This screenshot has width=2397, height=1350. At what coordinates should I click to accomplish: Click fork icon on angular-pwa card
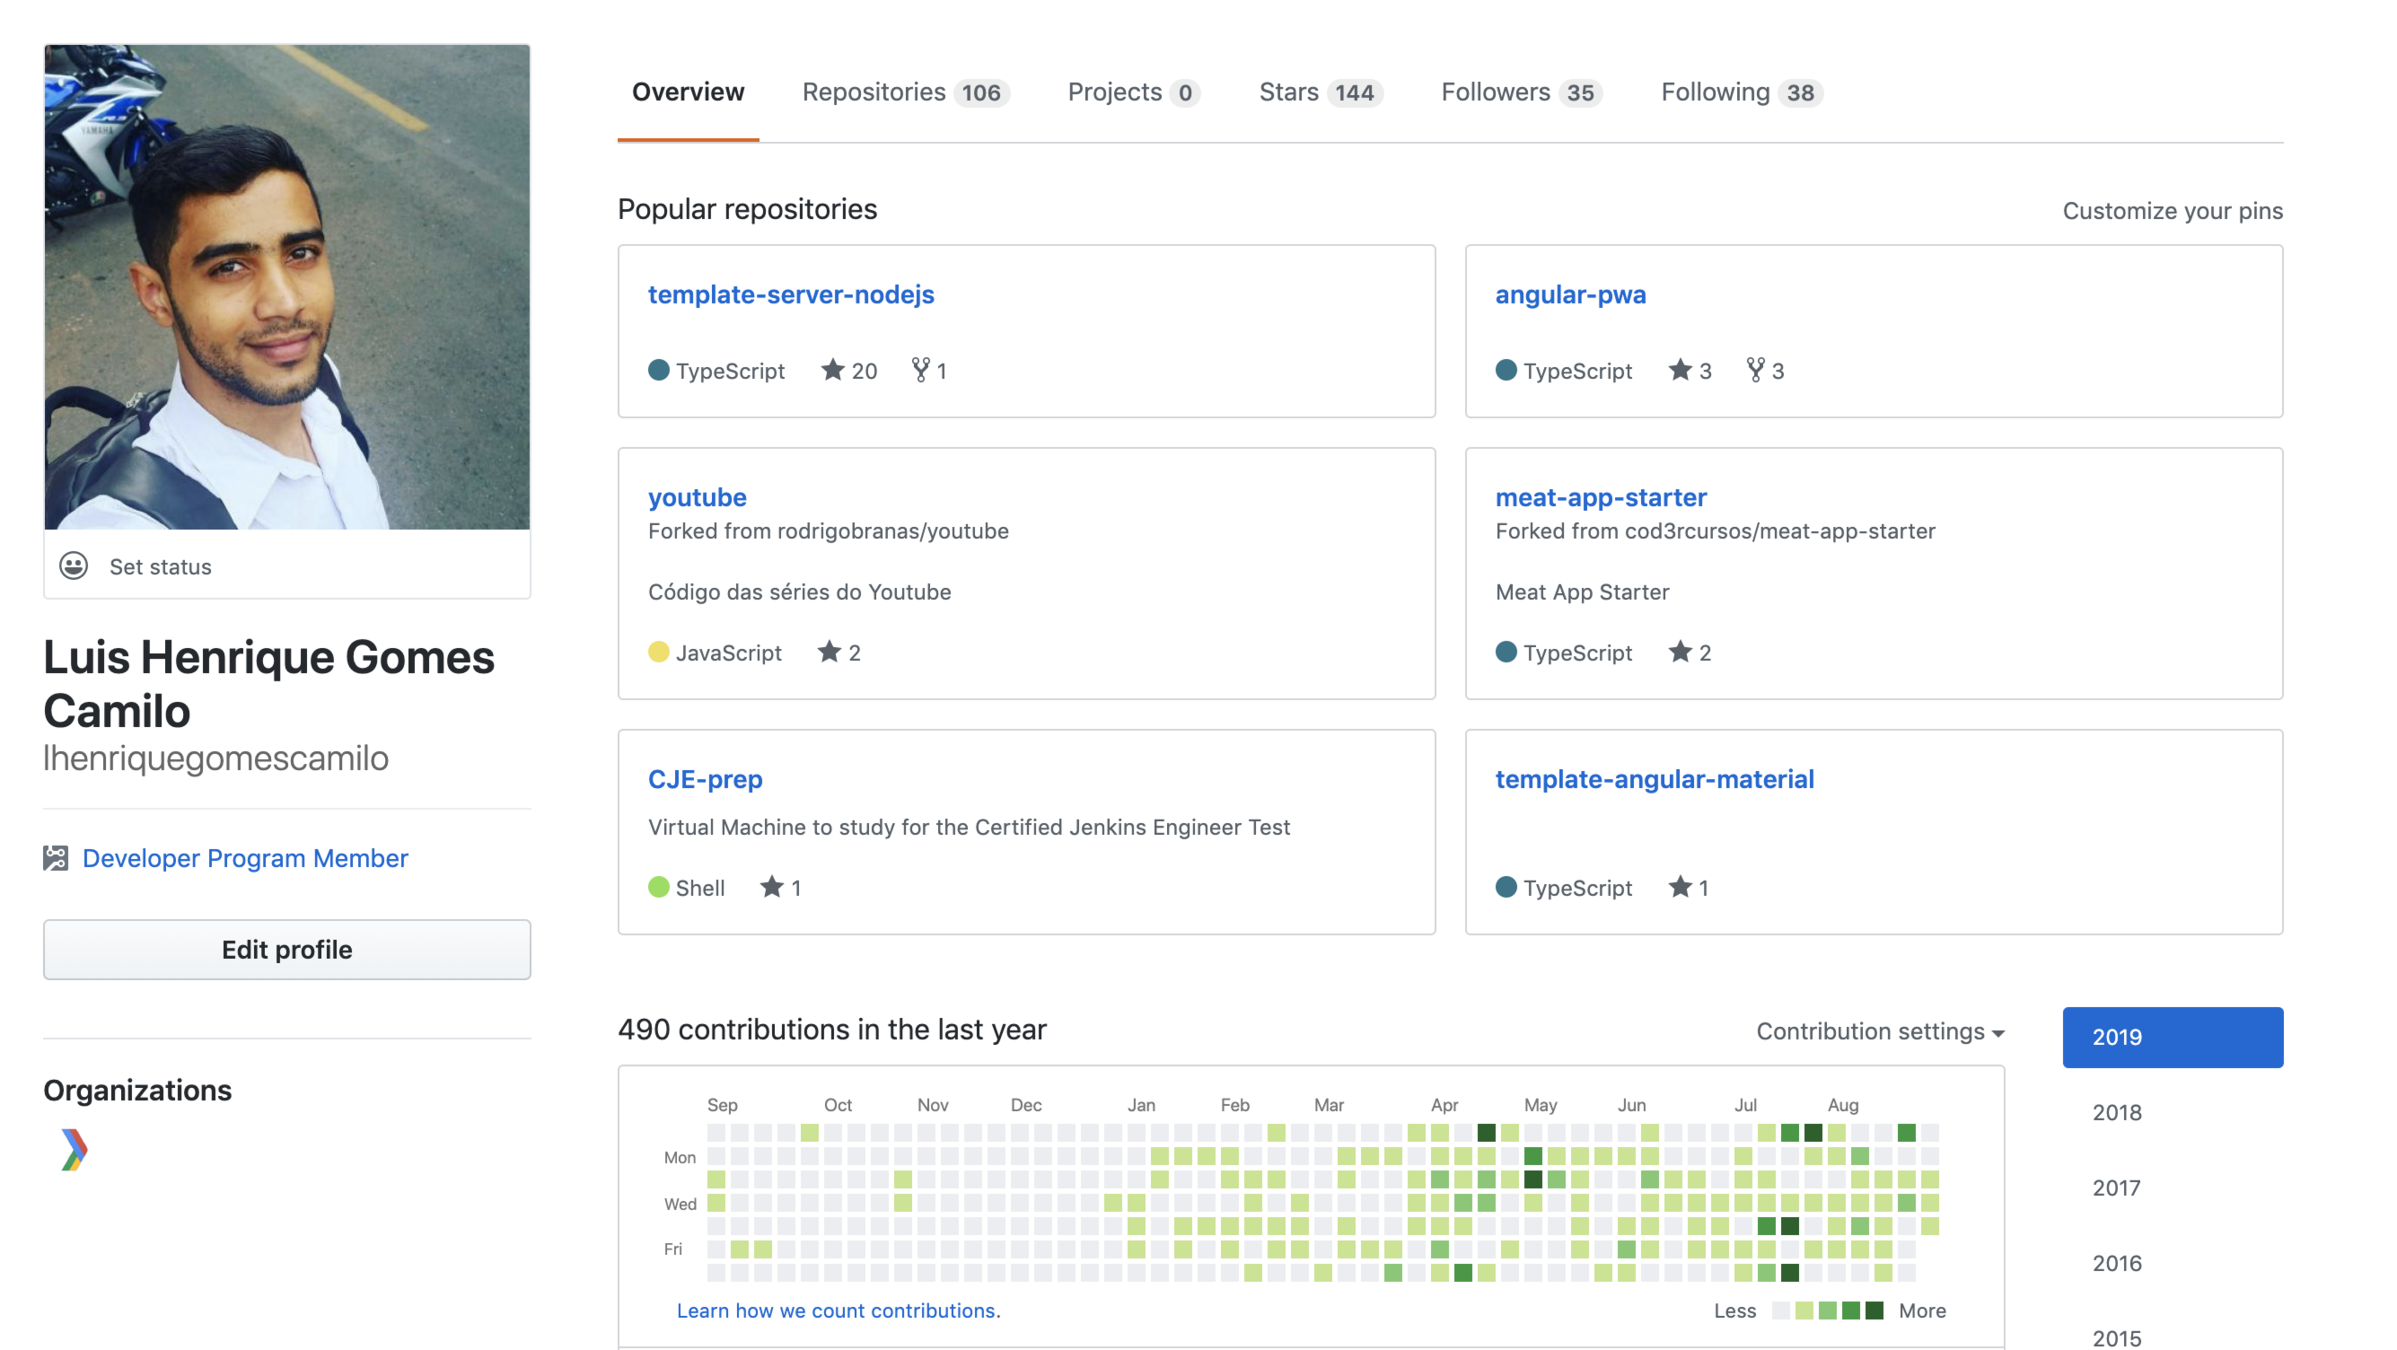[x=1755, y=370]
